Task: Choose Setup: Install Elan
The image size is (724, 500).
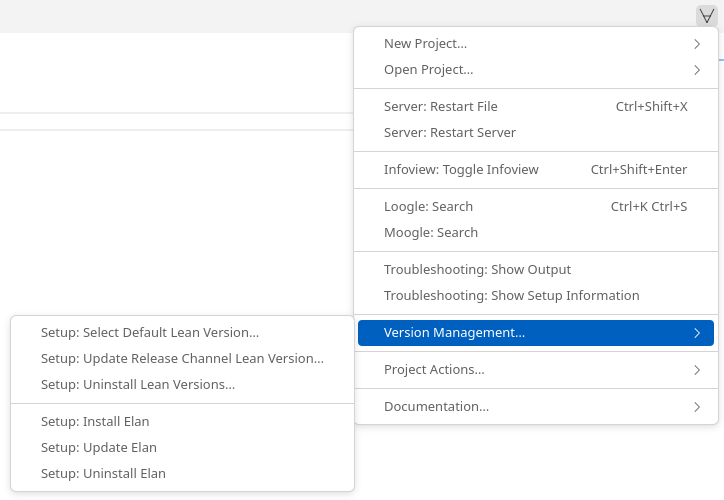Action: [x=182, y=421]
